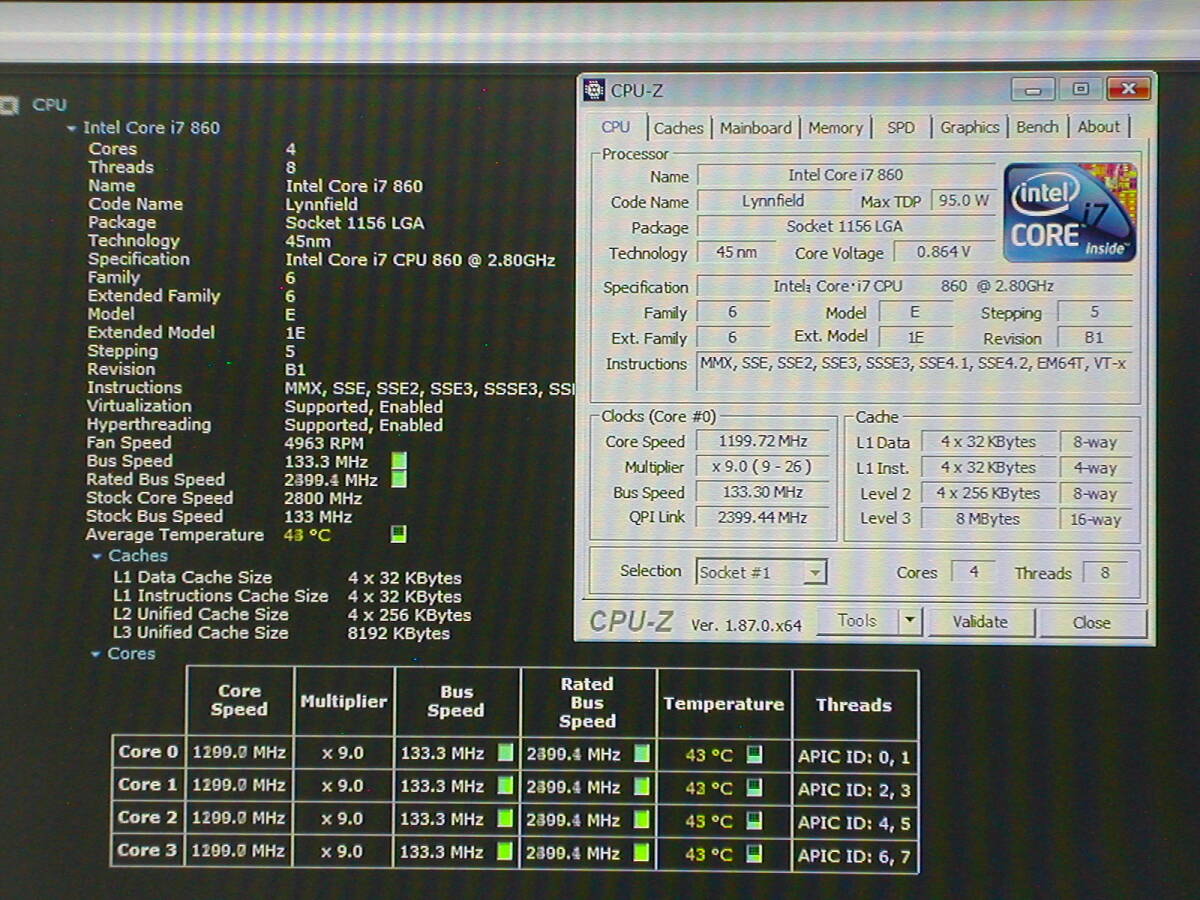
Task: Open the Memory tab
Action: [x=835, y=128]
